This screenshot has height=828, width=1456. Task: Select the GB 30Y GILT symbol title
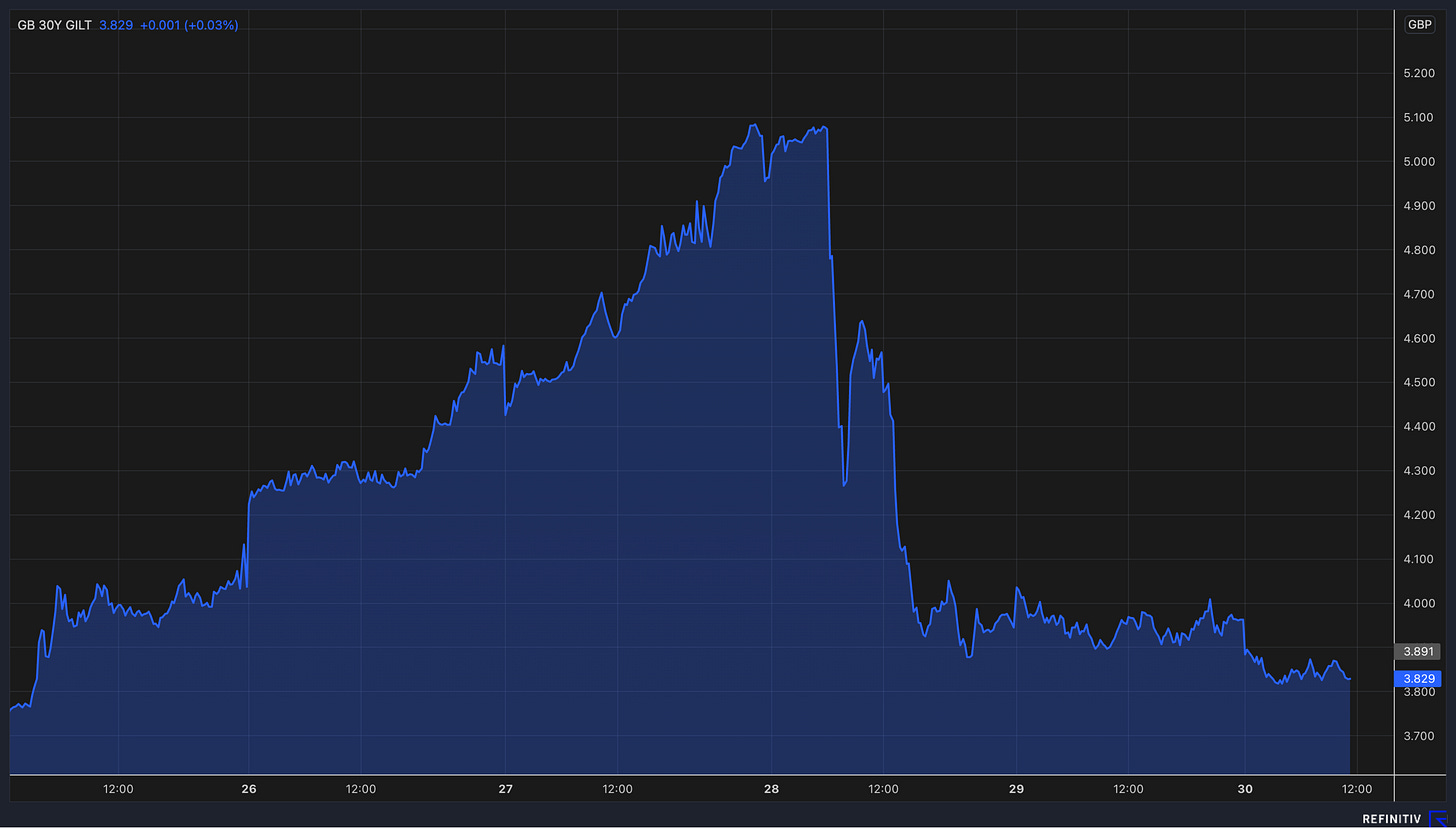(x=55, y=25)
